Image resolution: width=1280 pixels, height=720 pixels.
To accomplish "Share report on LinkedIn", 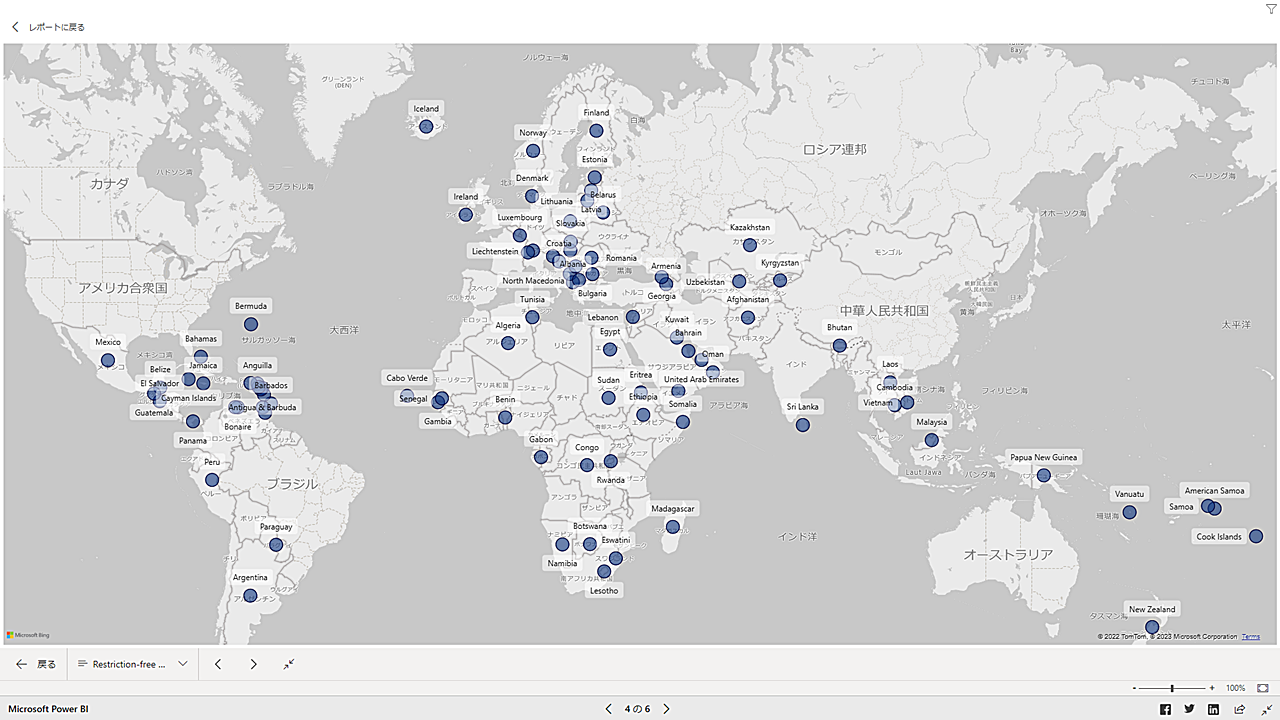I will 1213,709.
